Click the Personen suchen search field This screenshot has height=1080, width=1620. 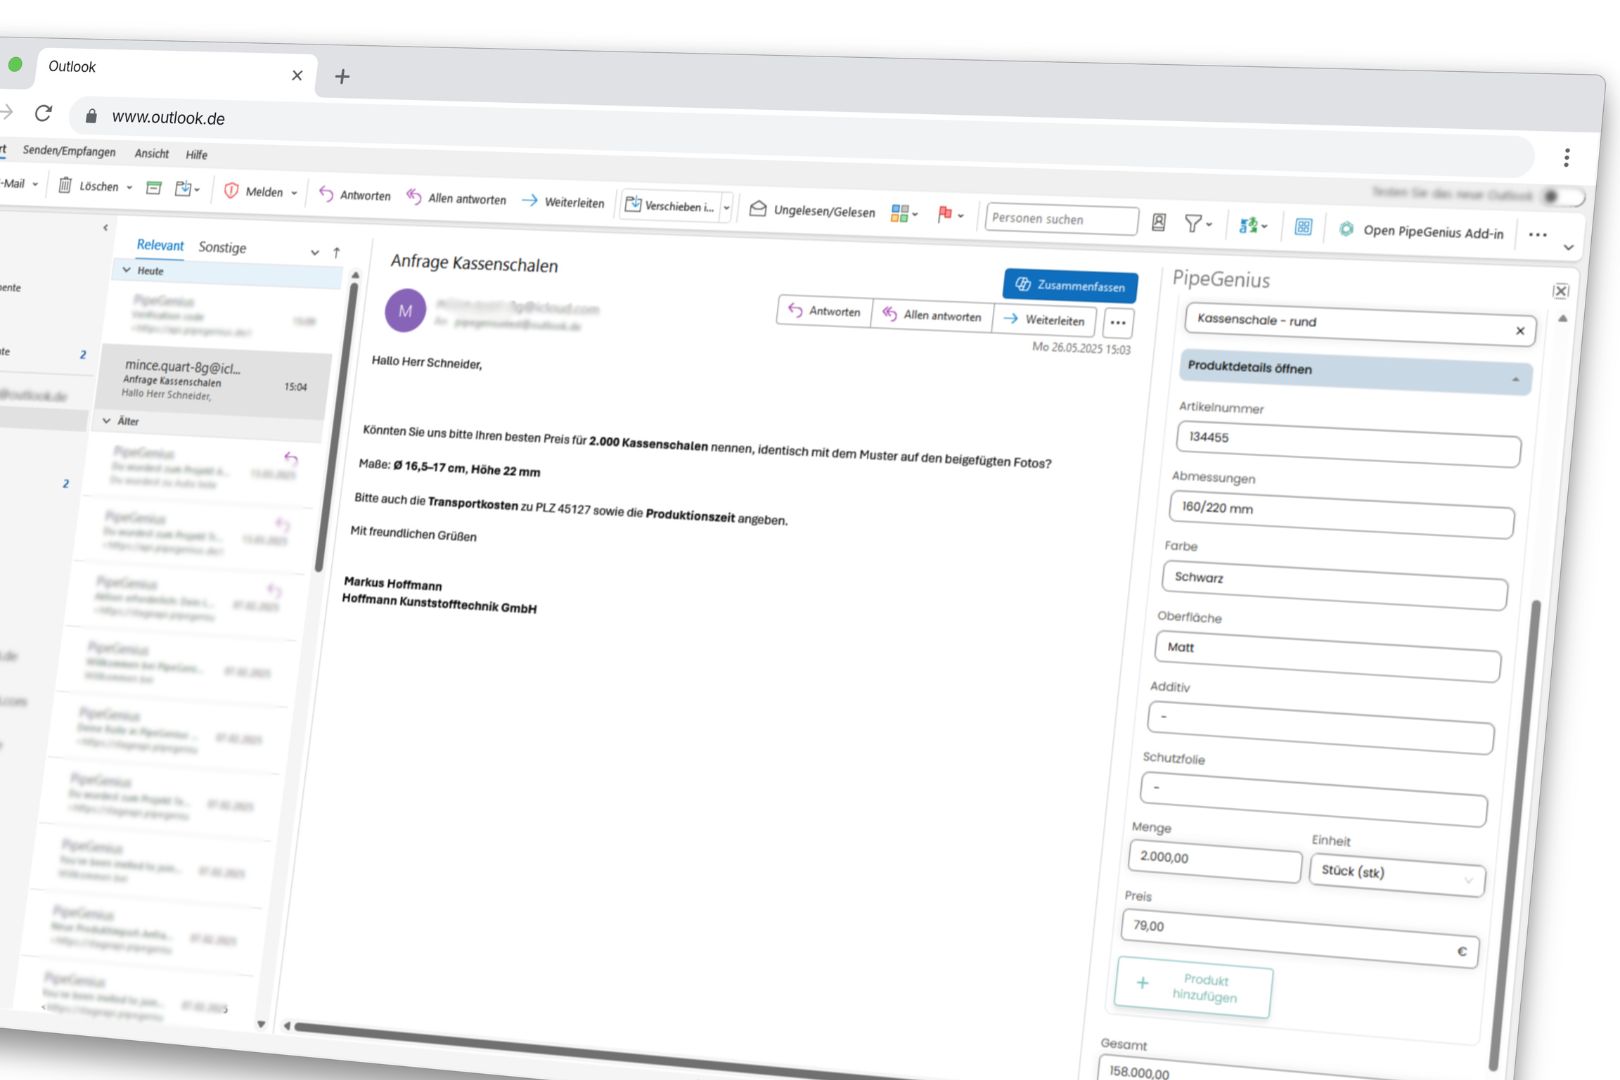click(1060, 219)
